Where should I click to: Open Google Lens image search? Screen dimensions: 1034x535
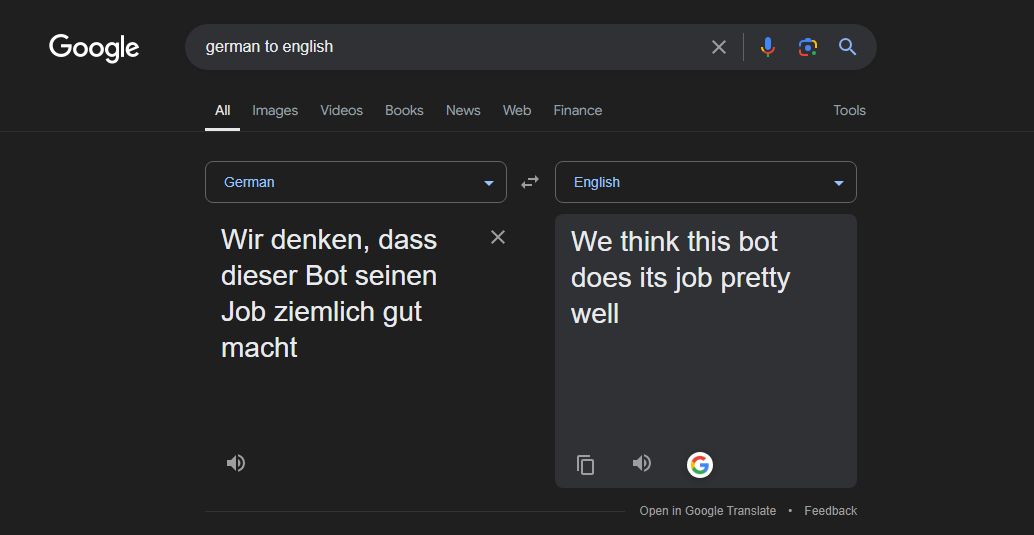808,47
